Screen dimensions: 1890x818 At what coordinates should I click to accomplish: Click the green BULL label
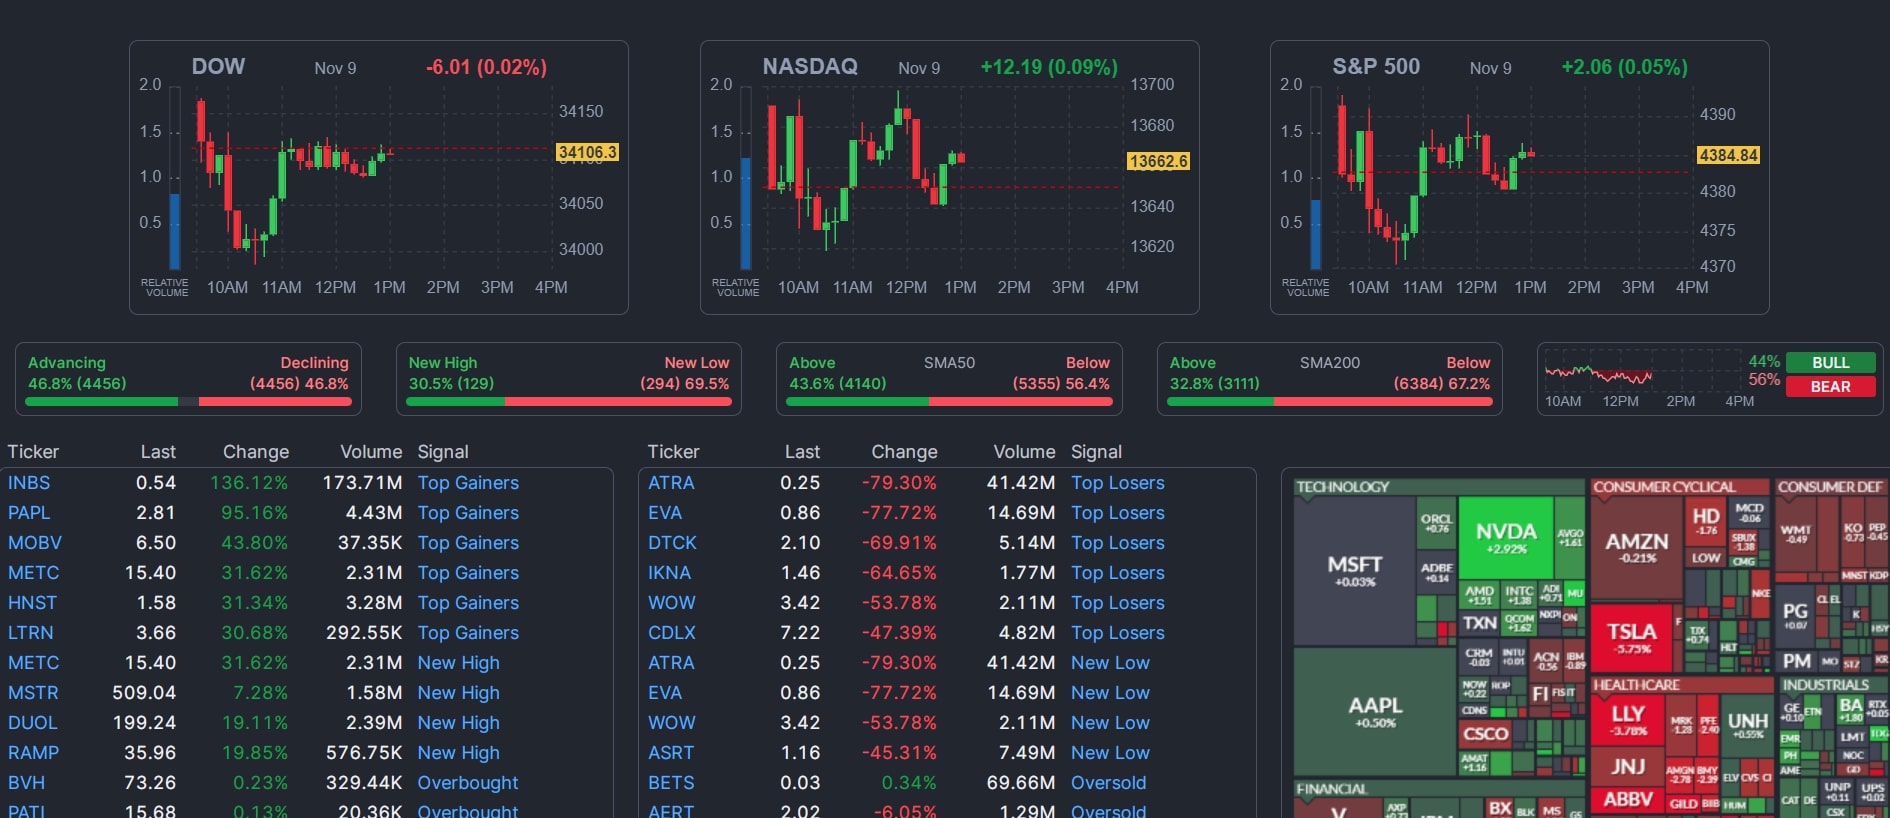coord(1830,363)
